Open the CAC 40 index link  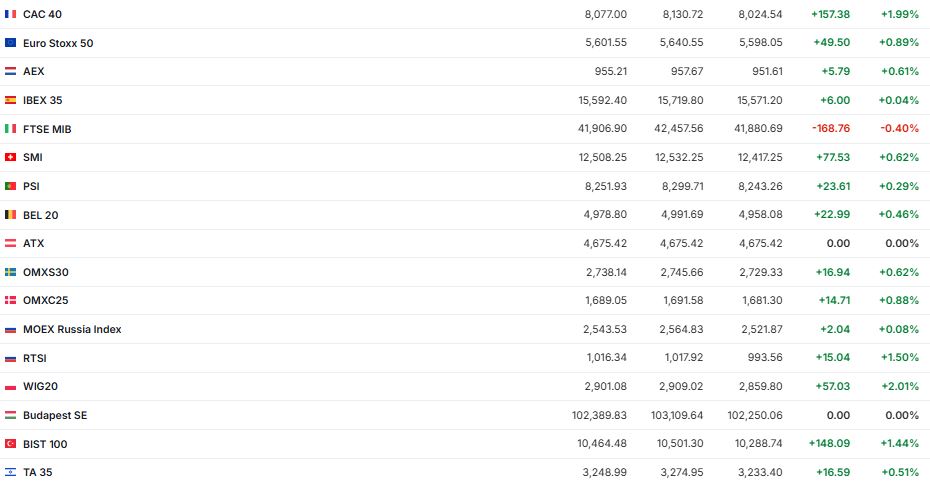(42, 15)
